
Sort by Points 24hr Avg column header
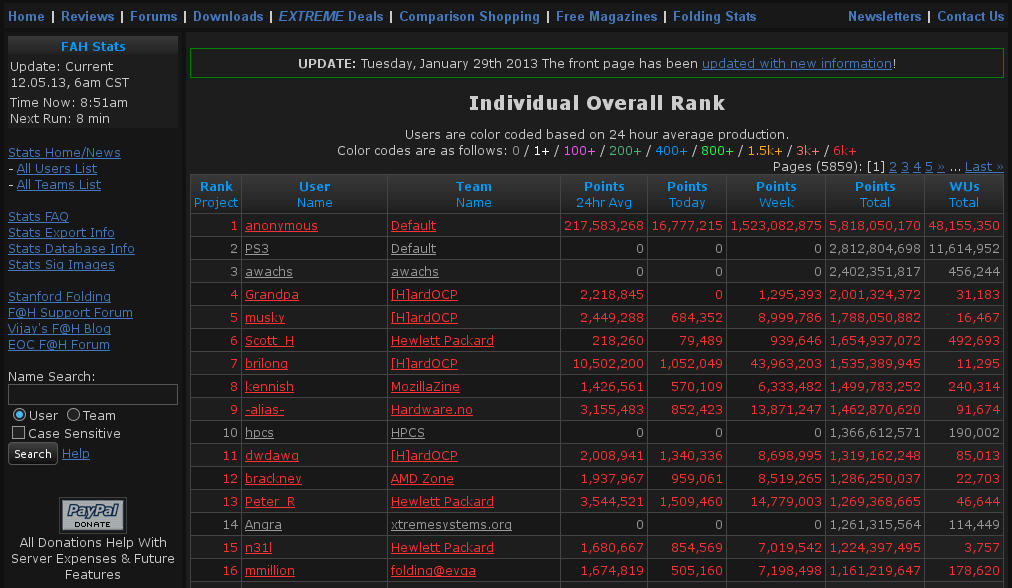[x=604, y=194]
